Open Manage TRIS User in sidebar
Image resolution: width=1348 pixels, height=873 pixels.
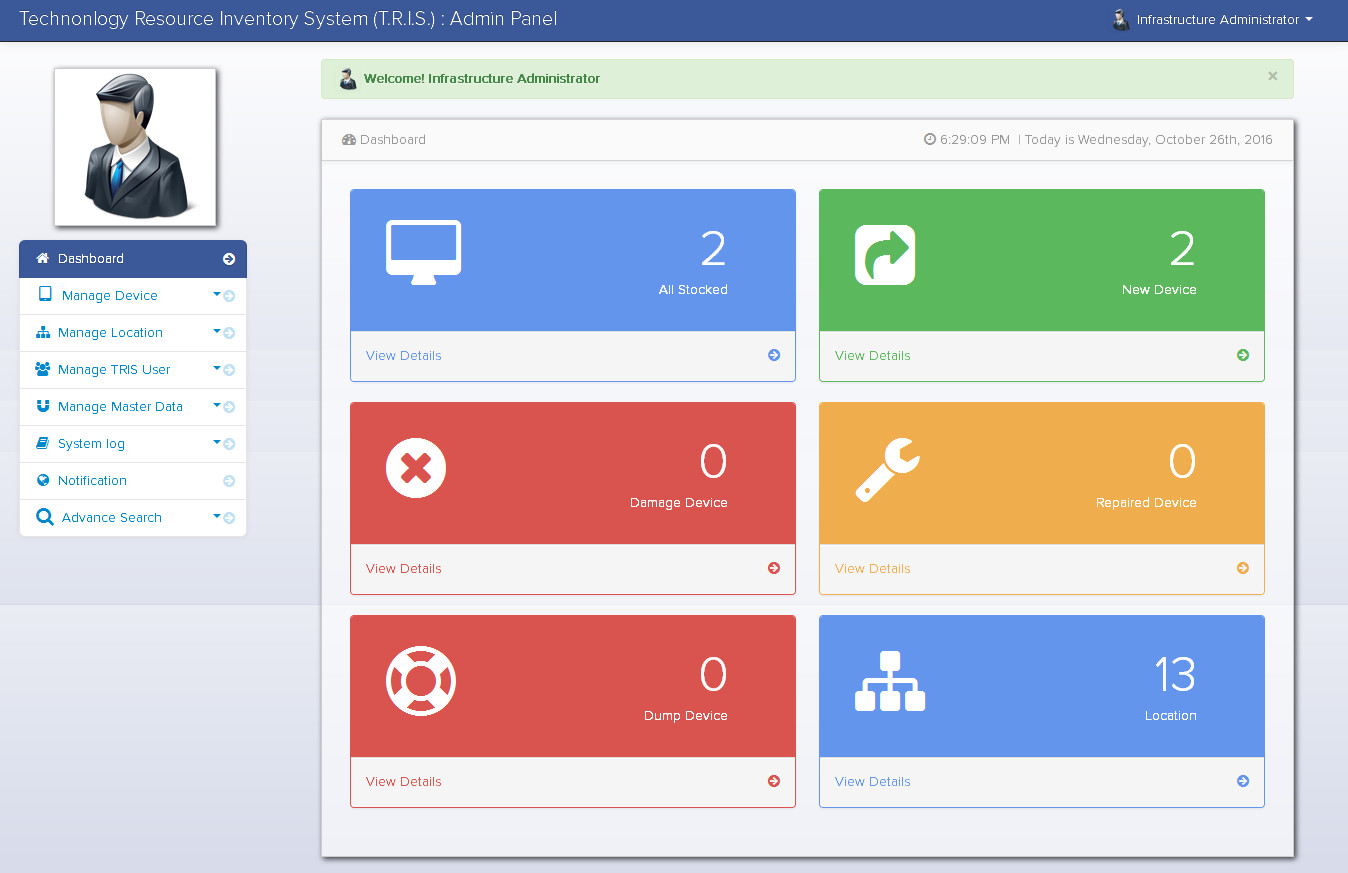[114, 370]
